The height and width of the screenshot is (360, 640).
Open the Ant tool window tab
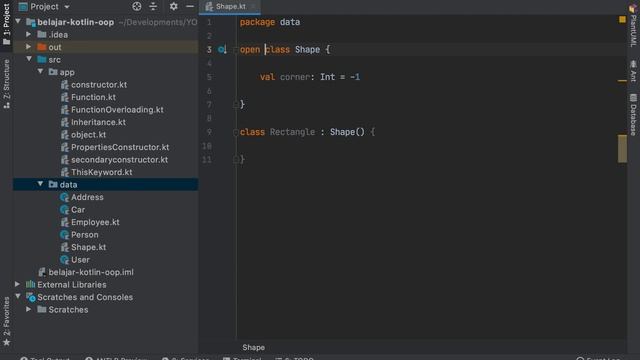[x=633, y=71]
